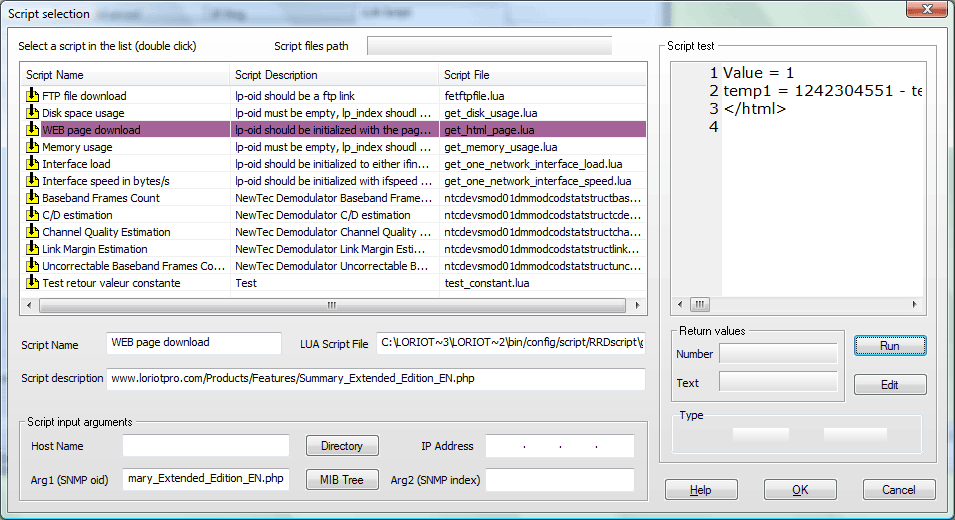Screen dimensions: 955x520
Task: Click the Baseband Frames Count script icon
Action: pos(32,197)
